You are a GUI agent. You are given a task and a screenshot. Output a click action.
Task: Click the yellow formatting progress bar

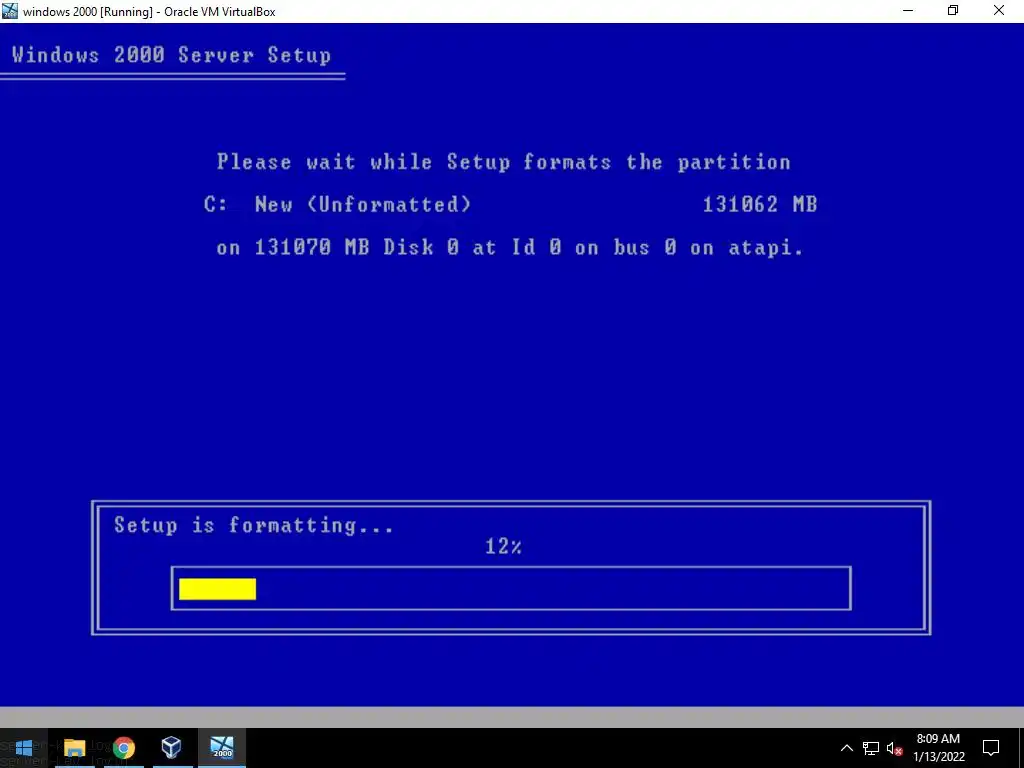(217, 589)
